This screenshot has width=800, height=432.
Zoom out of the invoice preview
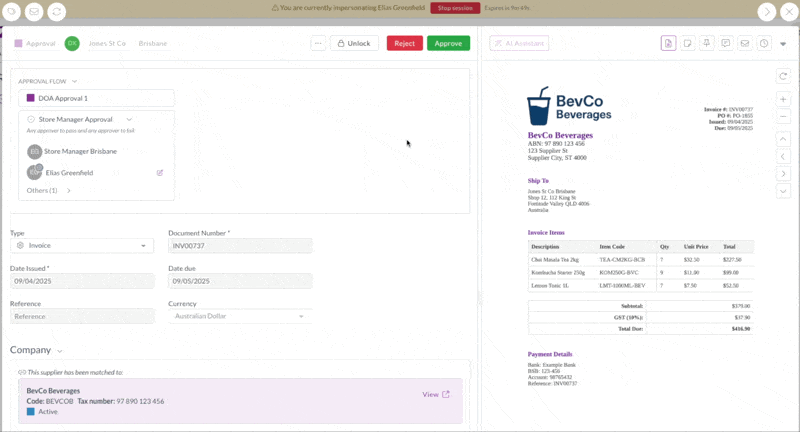click(783, 115)
